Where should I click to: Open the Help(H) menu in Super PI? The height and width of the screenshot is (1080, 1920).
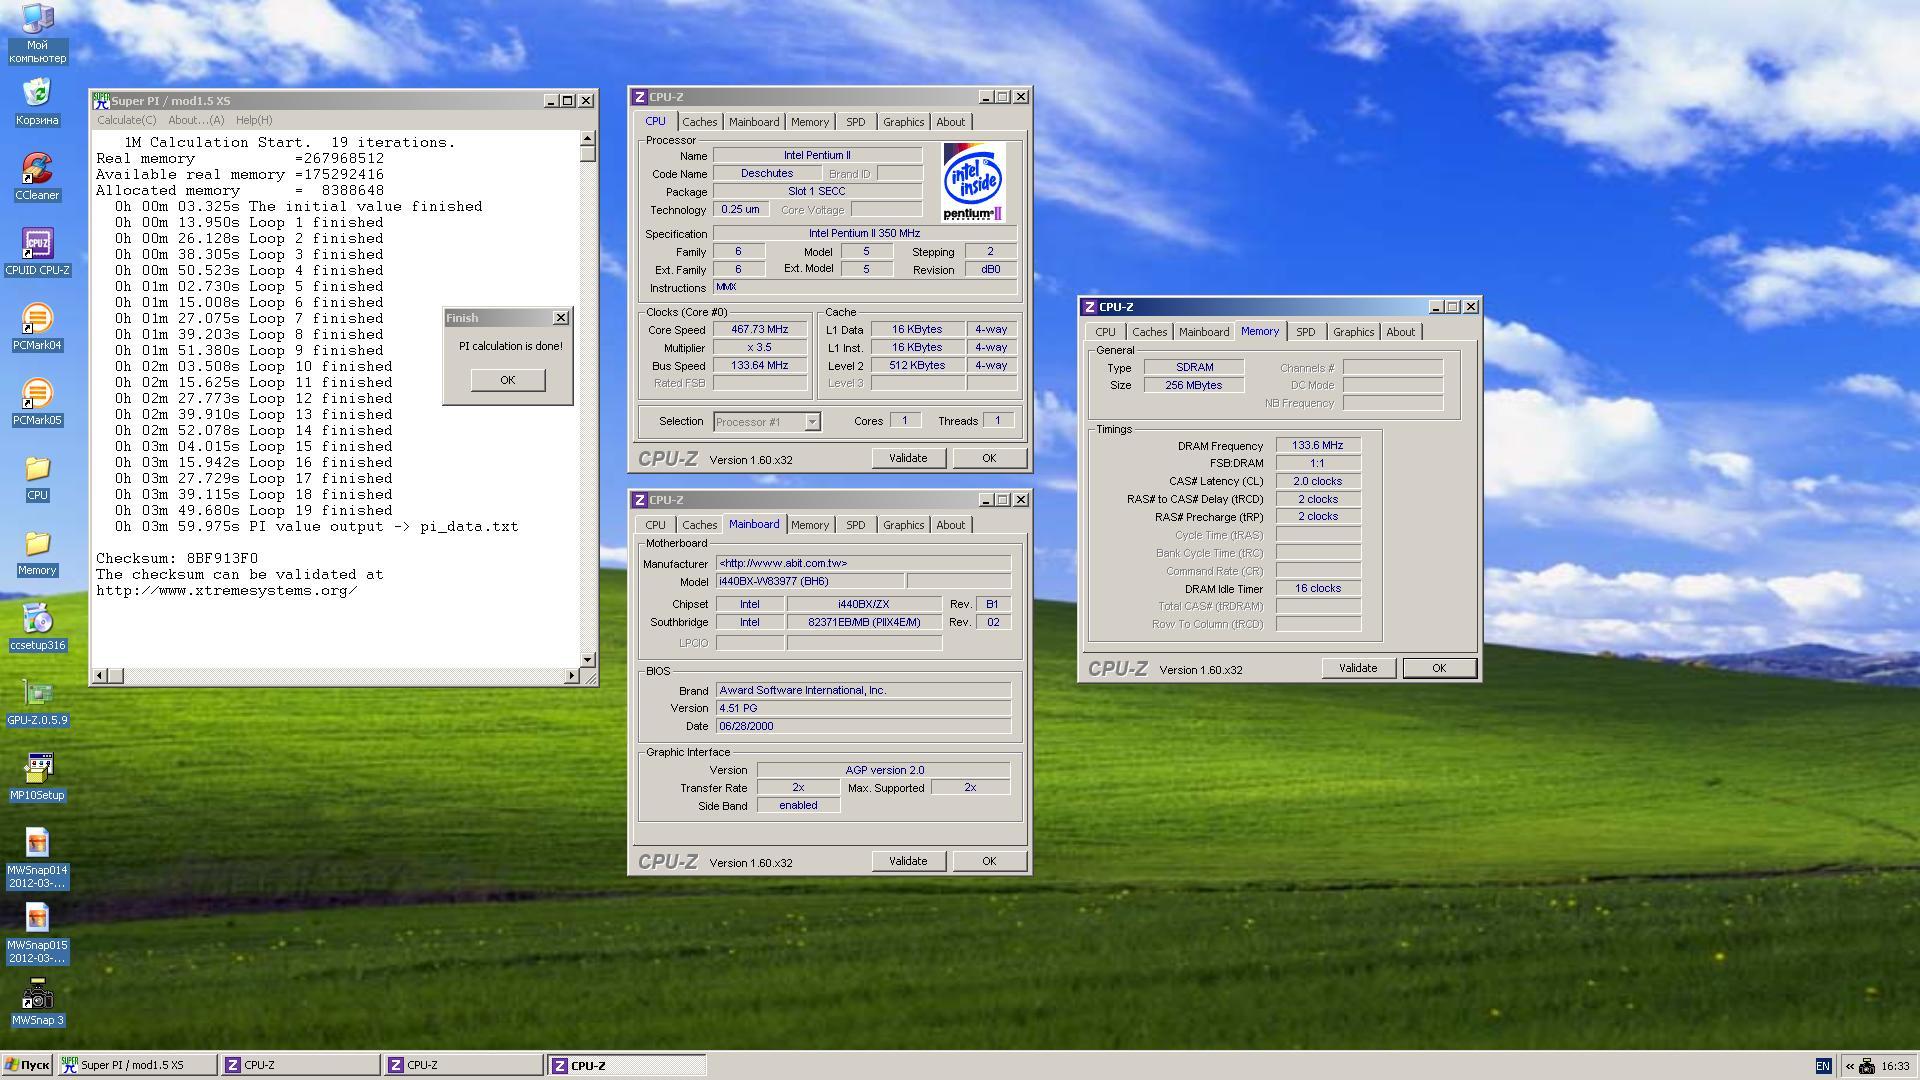254,120
